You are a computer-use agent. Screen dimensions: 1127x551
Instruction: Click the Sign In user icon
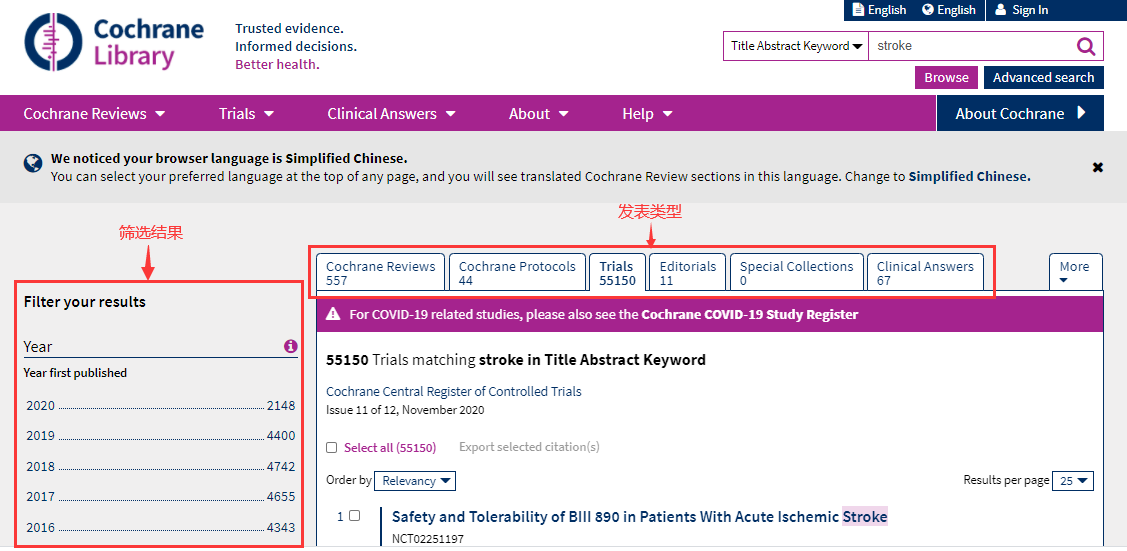pos(1000,10)
